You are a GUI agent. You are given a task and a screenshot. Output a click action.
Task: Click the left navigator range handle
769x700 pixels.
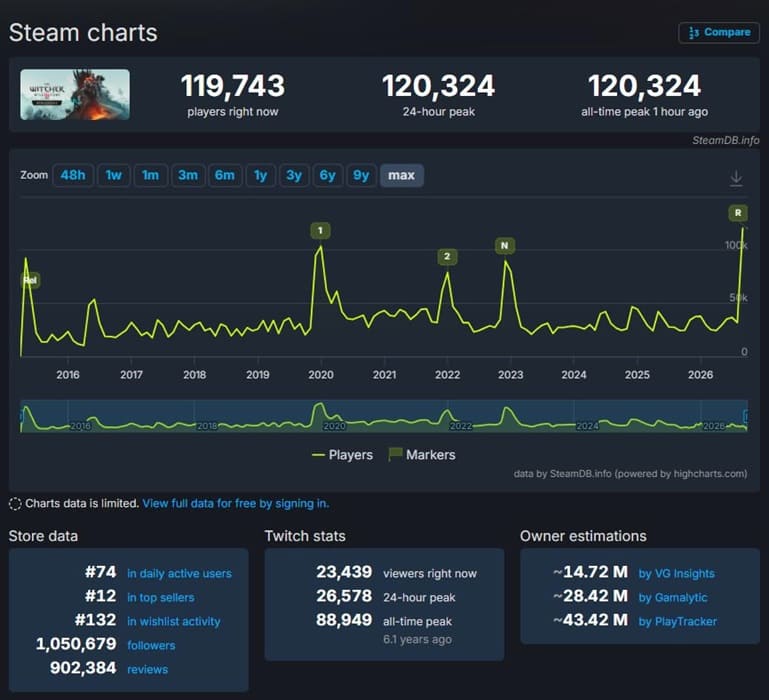[21, 416]
